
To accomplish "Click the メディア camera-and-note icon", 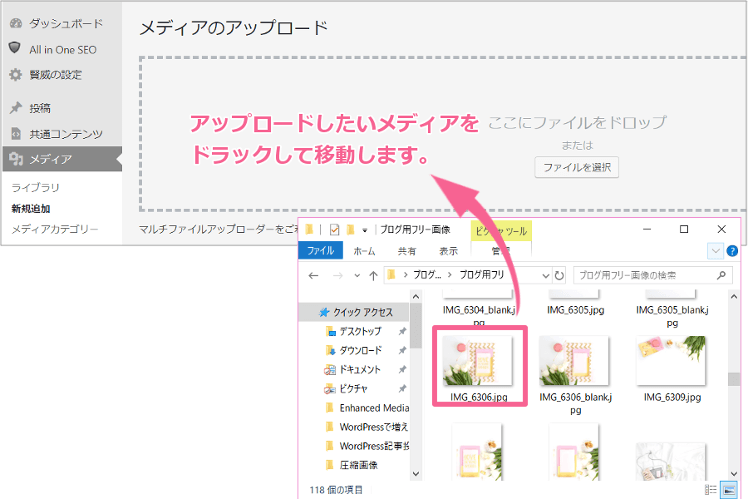I will 16,159.
